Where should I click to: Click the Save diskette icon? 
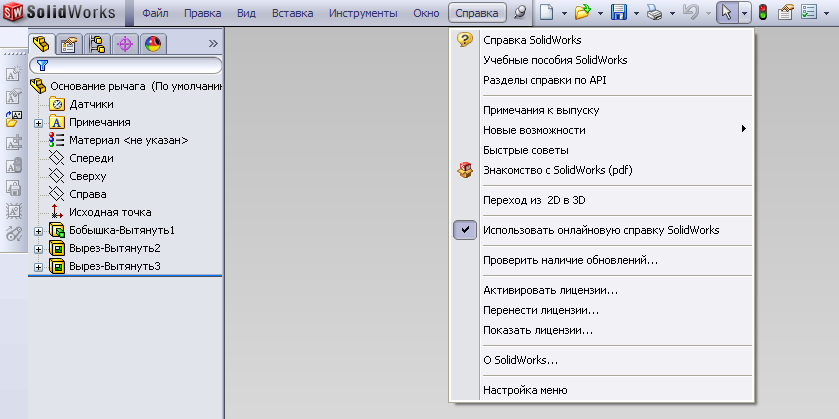click(x=619, y=13)
